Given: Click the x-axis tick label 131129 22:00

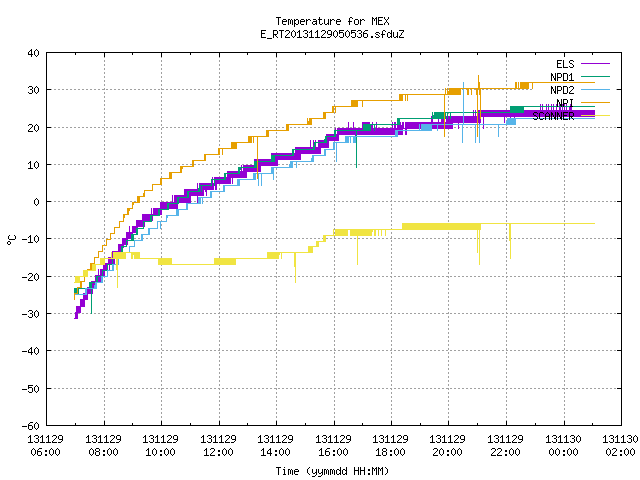Looking at the screenshot, I should [506, 446].
